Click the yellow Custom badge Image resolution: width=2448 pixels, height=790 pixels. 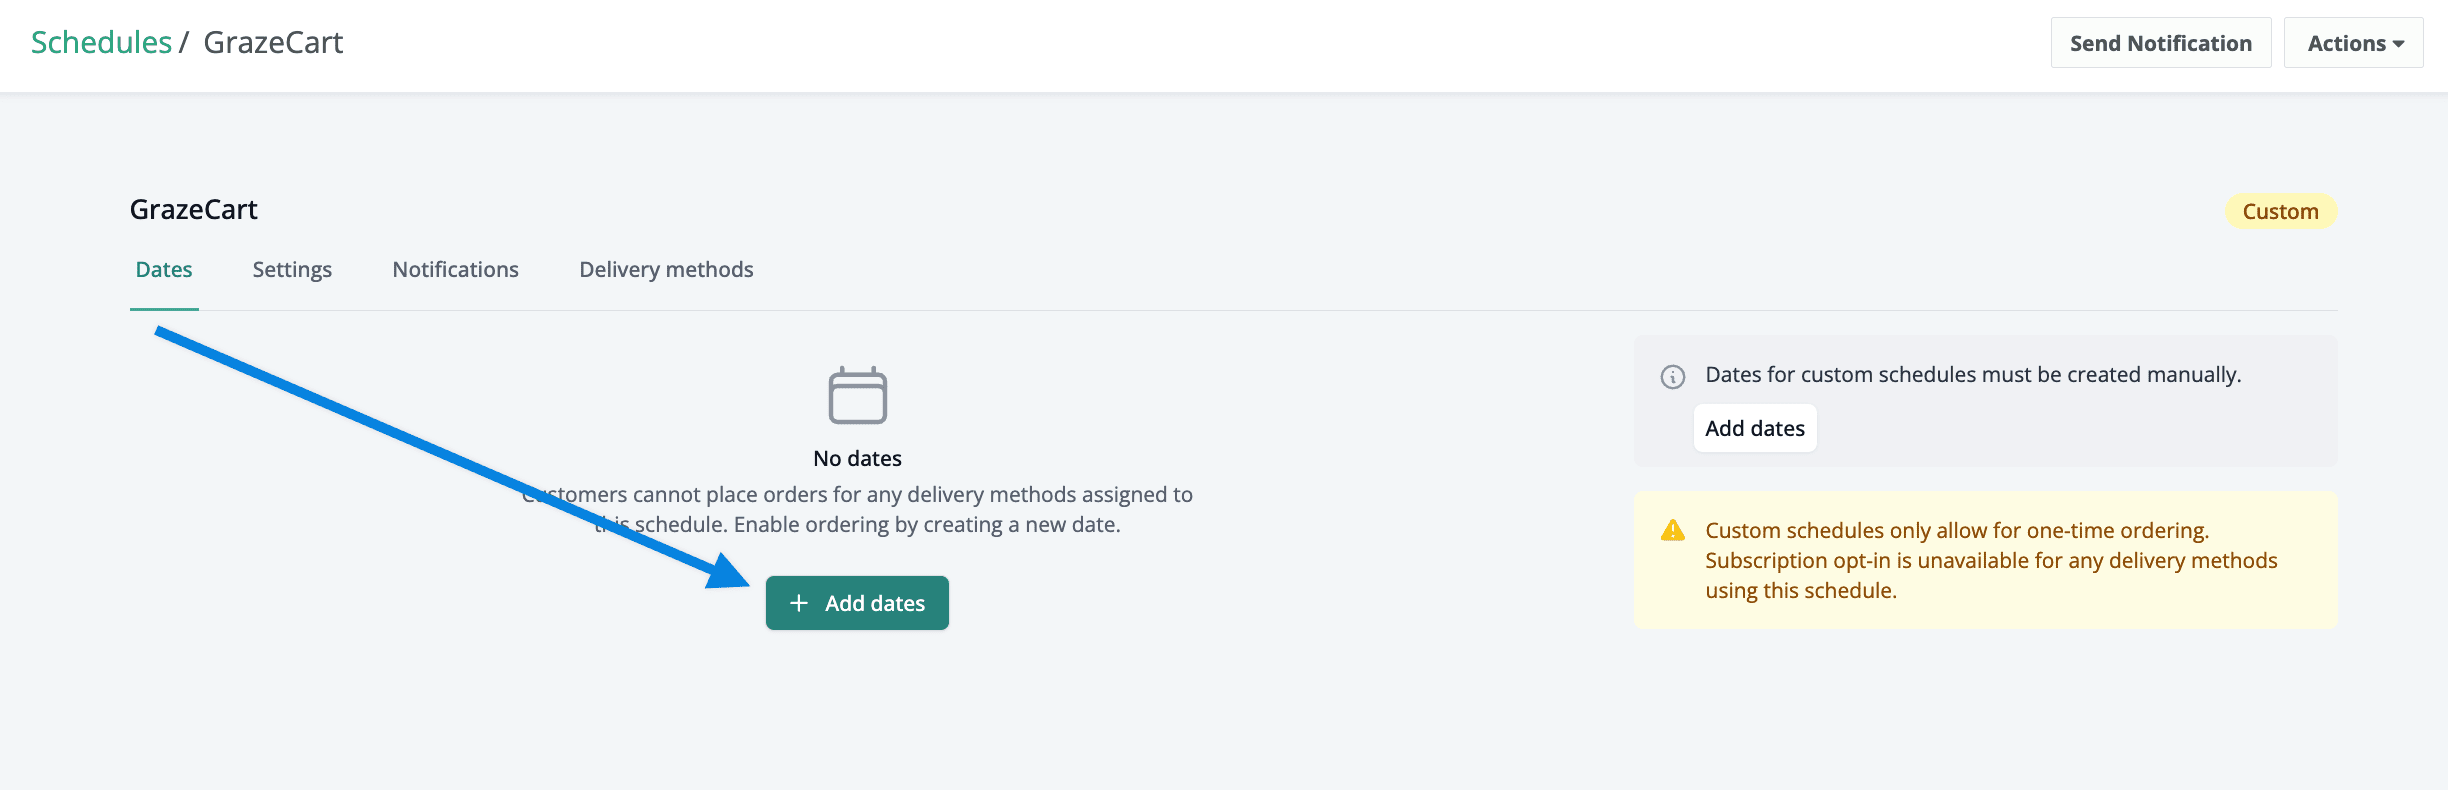(x=2280, y=212)
